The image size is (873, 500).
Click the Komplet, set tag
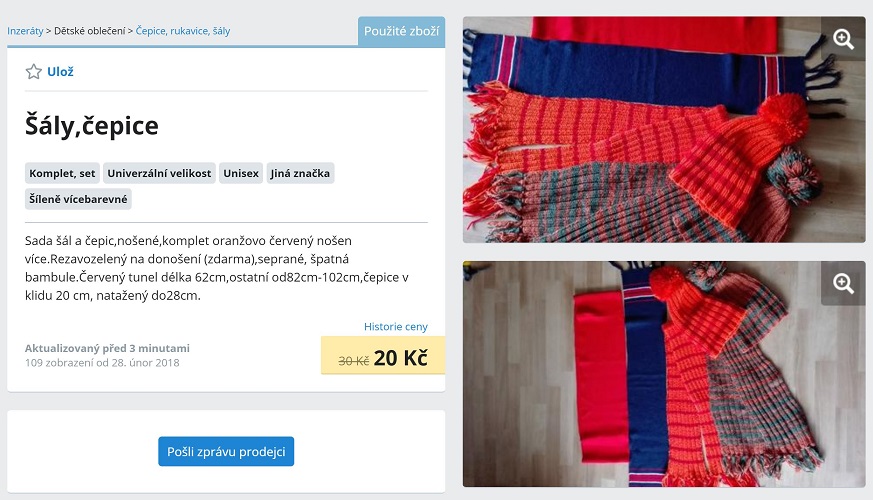tap(62, 173)
